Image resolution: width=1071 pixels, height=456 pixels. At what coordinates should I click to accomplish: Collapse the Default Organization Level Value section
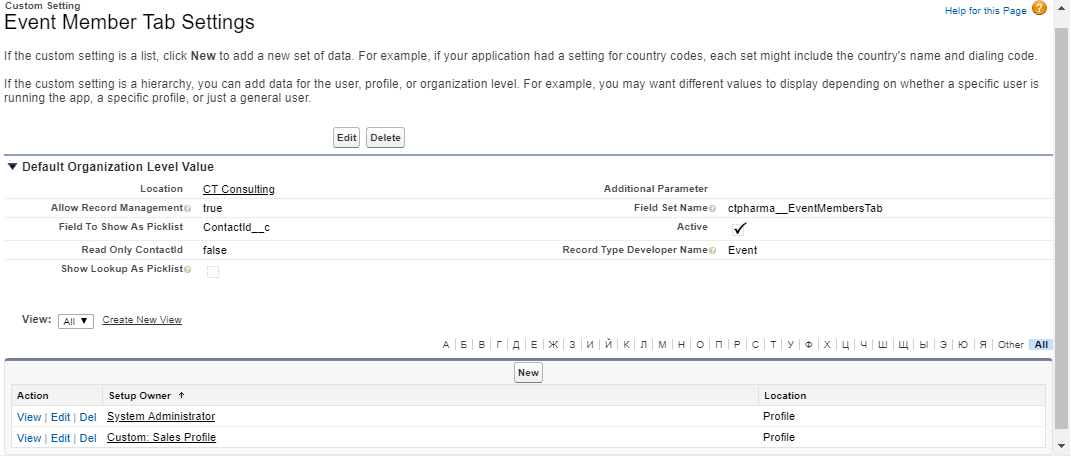click(x=12, y=167)
